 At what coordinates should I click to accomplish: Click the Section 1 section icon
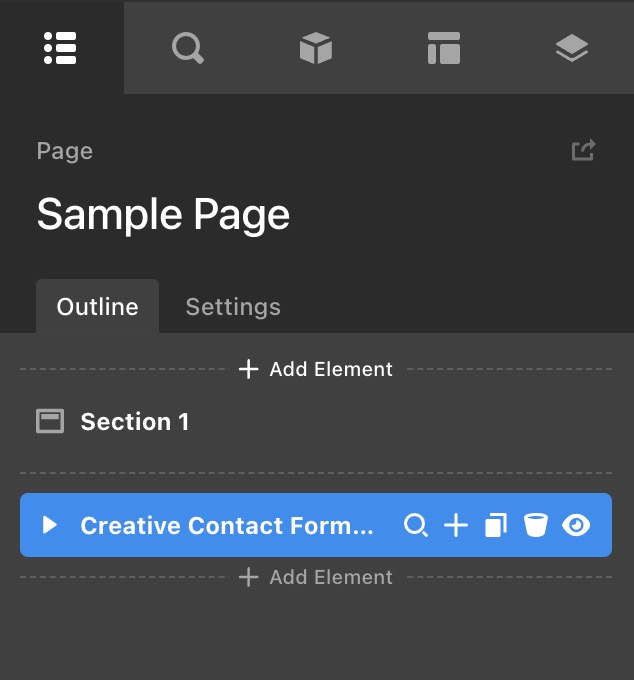pos(50,421)
